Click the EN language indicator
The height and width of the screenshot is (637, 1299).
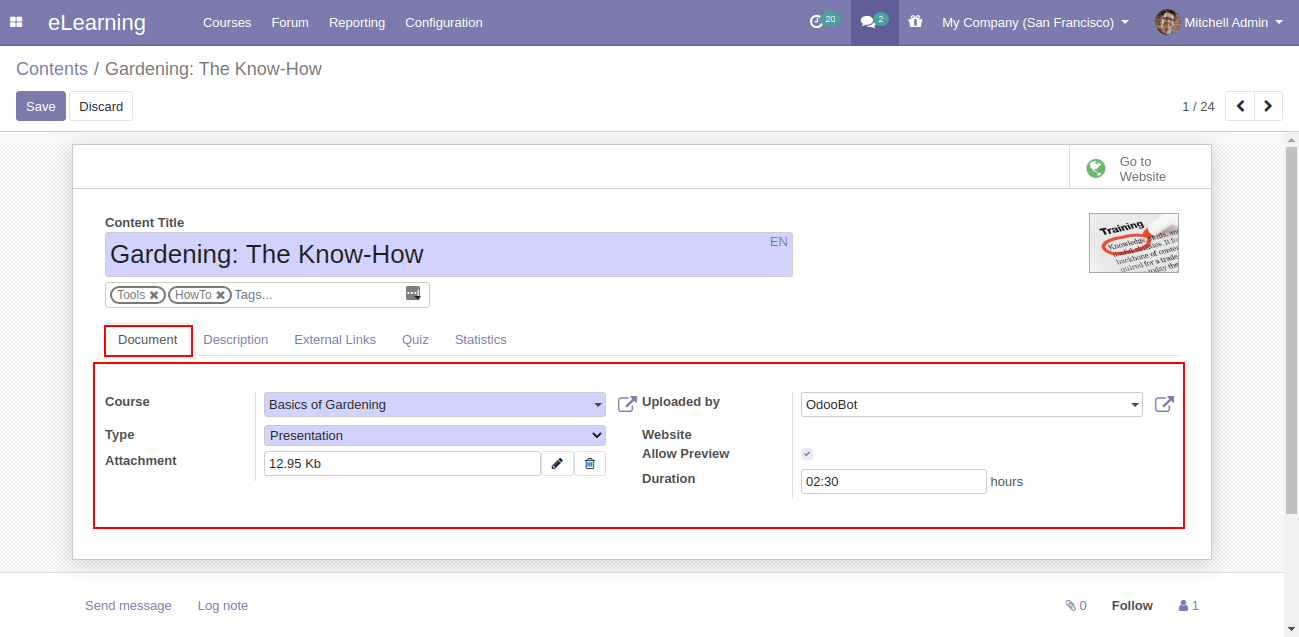pos(779,242)
